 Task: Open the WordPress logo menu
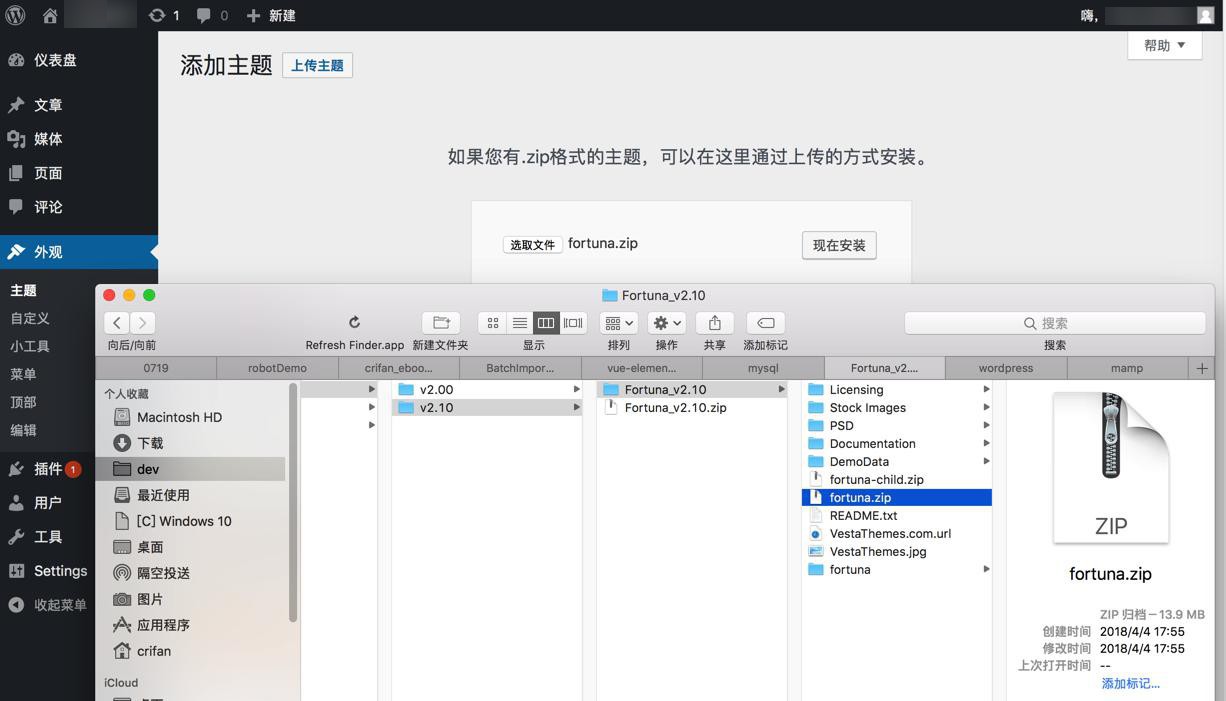click(16, 15)
